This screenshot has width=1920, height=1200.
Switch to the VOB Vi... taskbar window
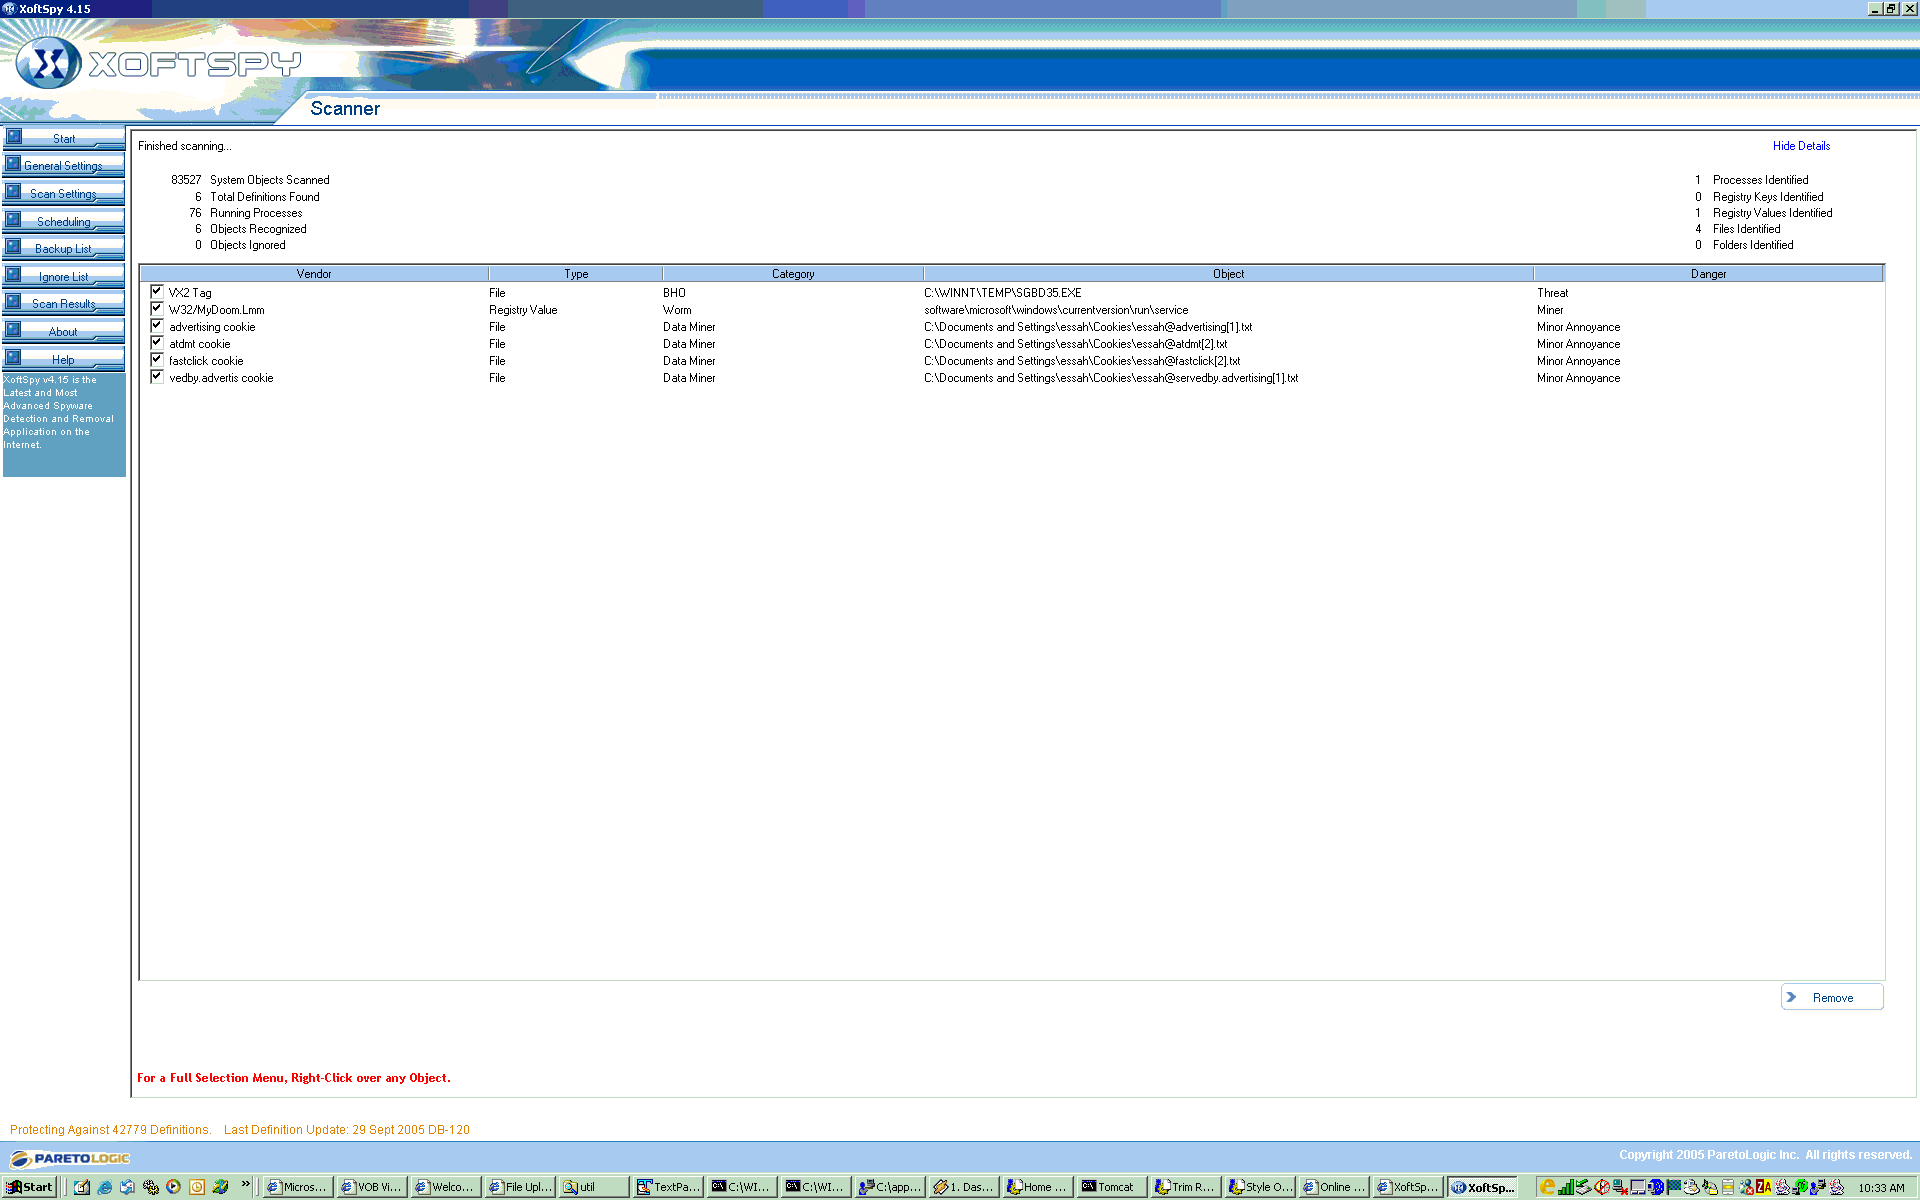371,1187
